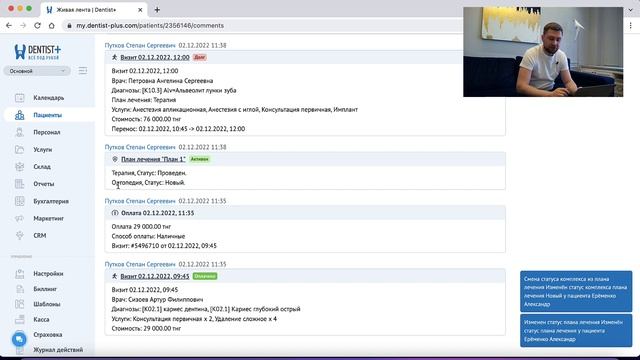640x360 pixels.
Task: Open Маркетинг menu item
Action: (49, 218)
